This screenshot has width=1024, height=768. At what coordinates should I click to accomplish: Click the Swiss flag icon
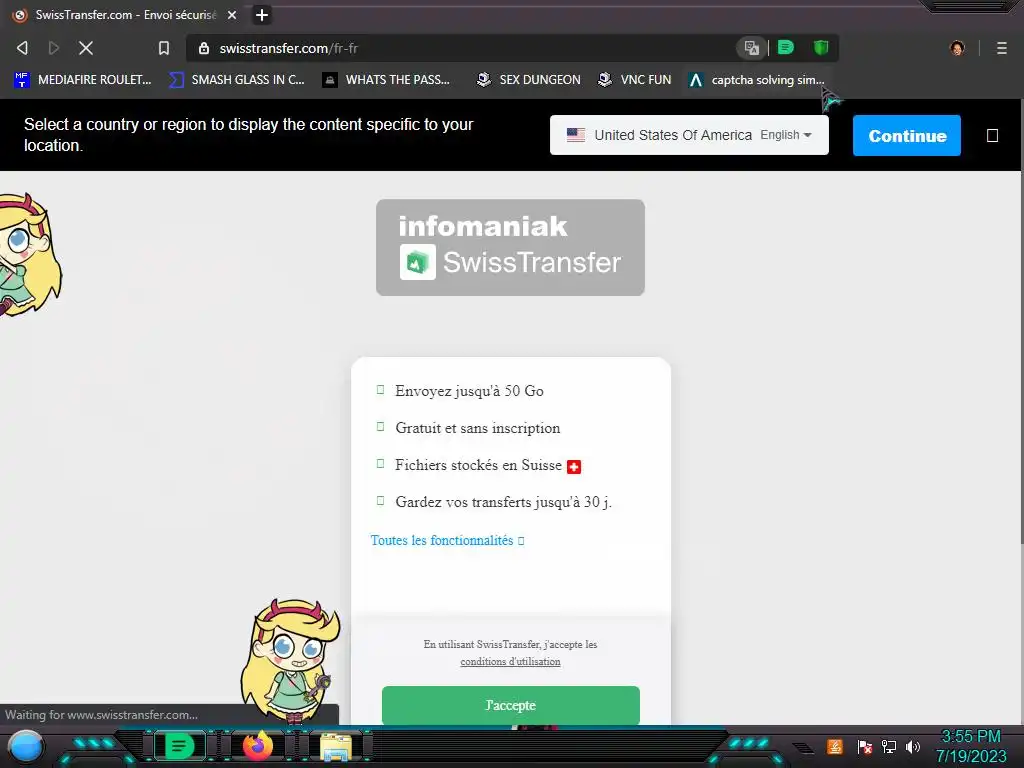pos(574,466)
